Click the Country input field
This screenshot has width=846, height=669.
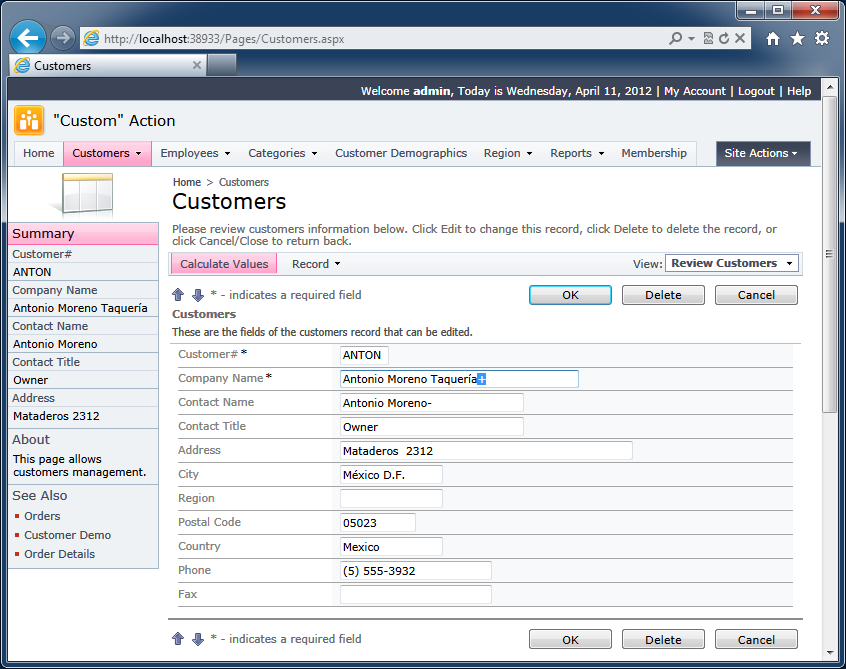(391, 547)
